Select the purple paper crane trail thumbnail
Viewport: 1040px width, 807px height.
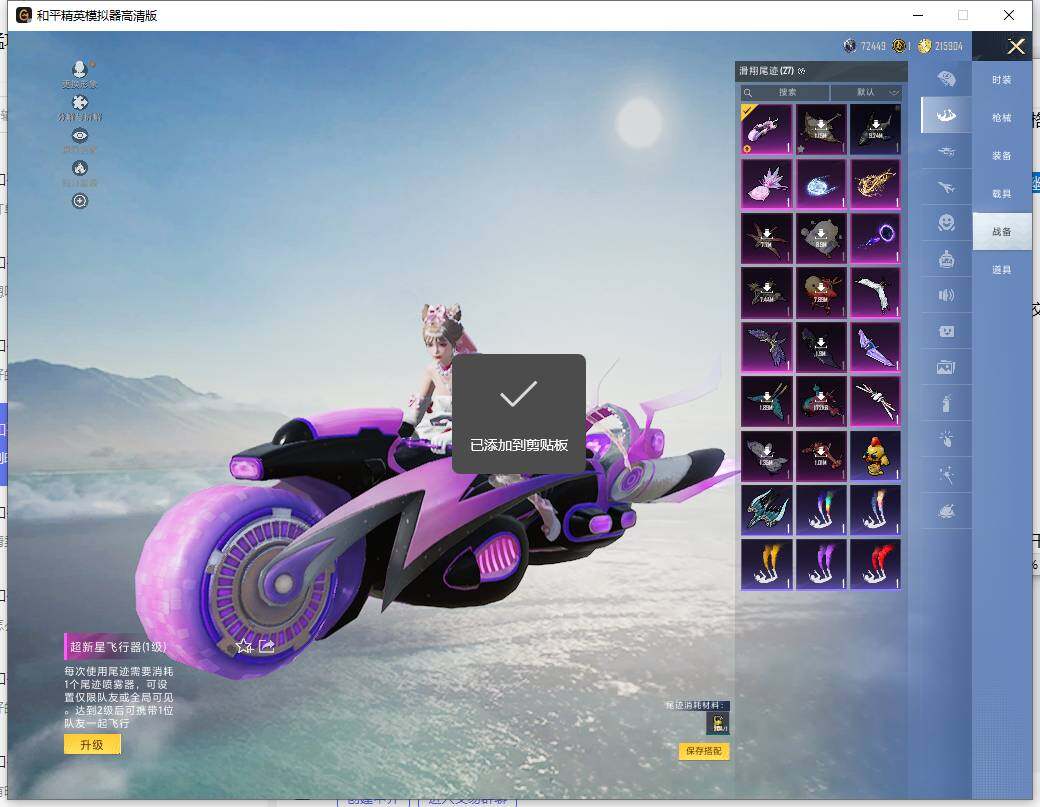876,347
